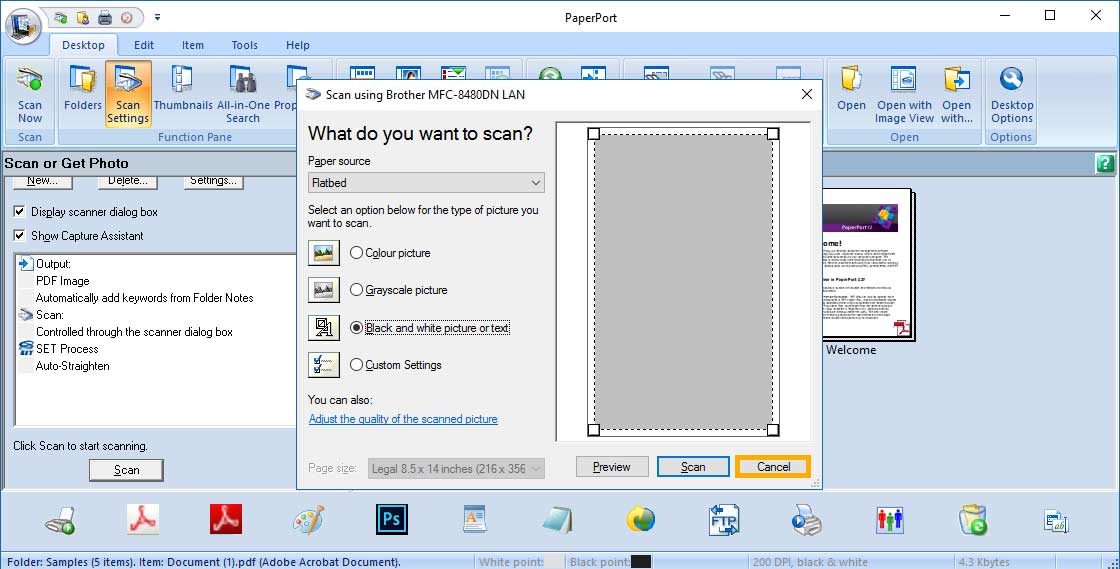Toggle the Scan Settings pane button
This screenshot has width=1120, height=569.
128,94
